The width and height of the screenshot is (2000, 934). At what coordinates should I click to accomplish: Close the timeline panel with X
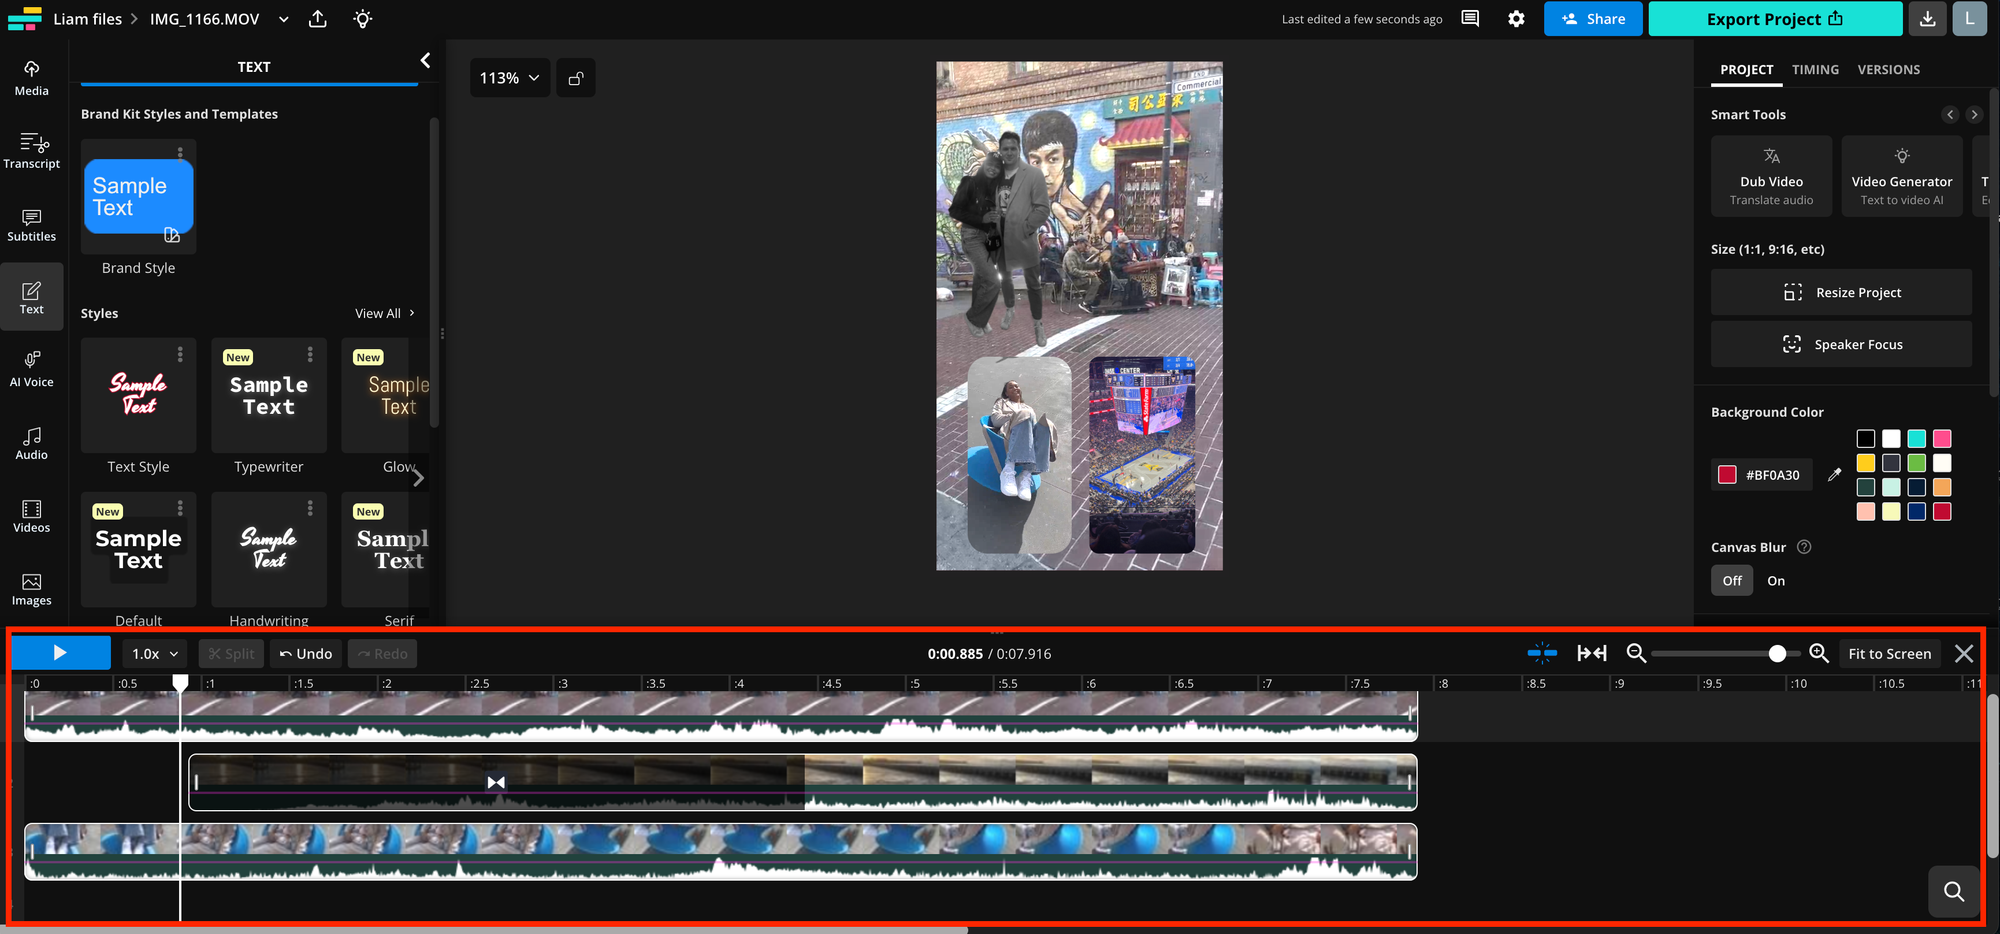[1964, 653]
